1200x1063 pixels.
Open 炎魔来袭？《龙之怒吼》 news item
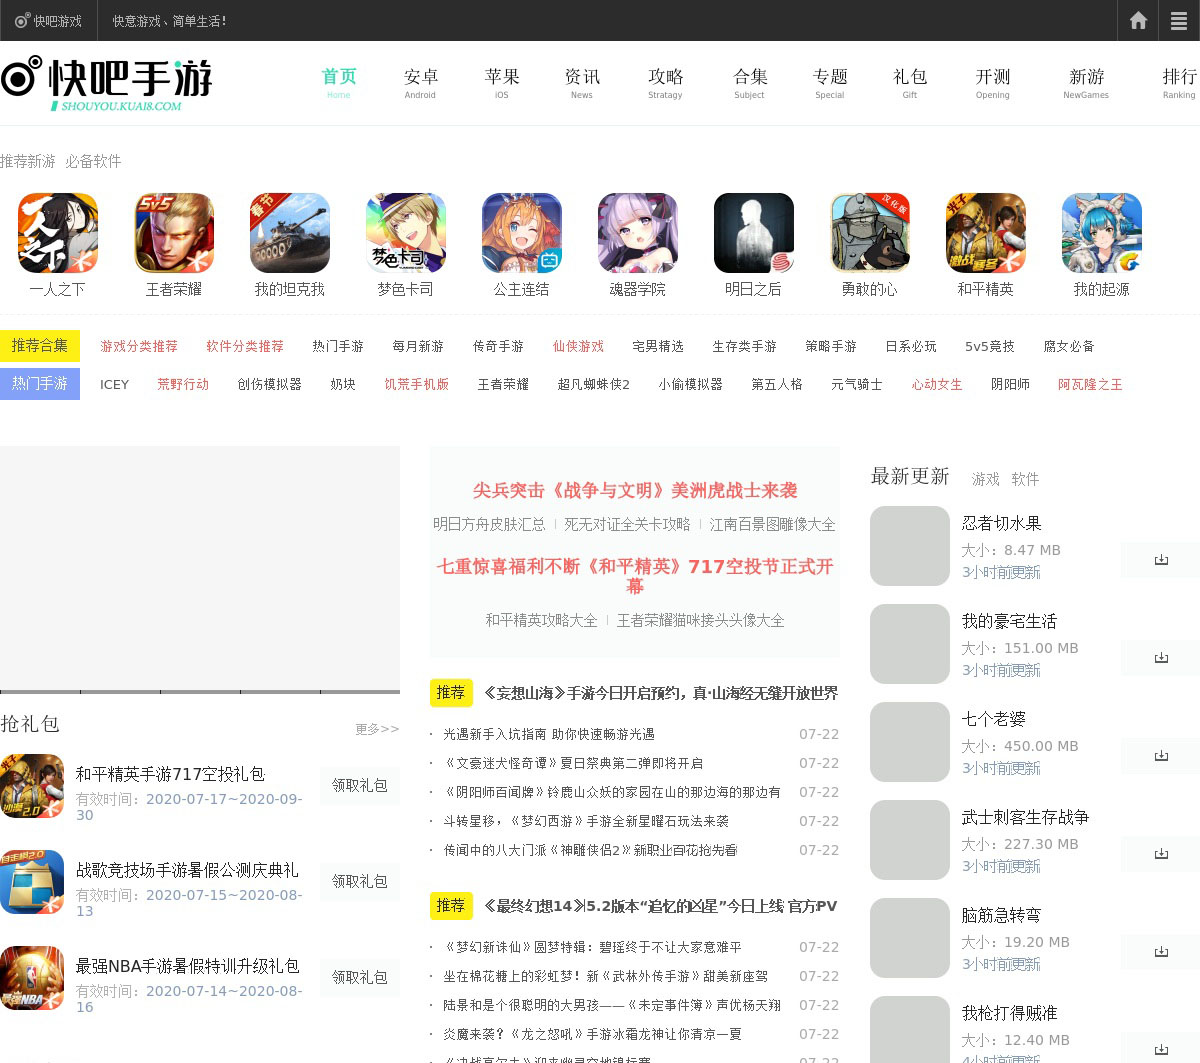click(593, 1034)
